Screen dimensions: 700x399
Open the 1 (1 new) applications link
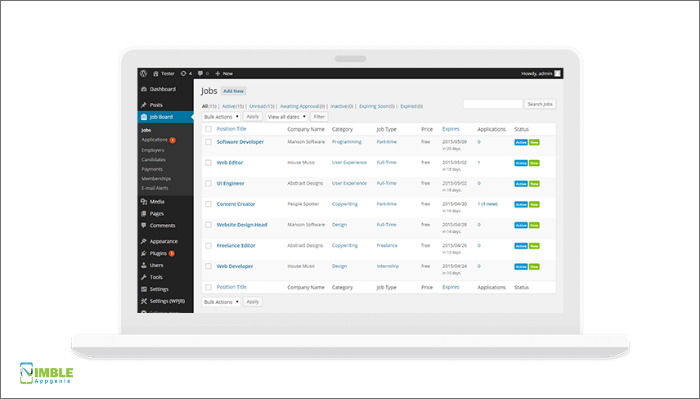(488, 204)
